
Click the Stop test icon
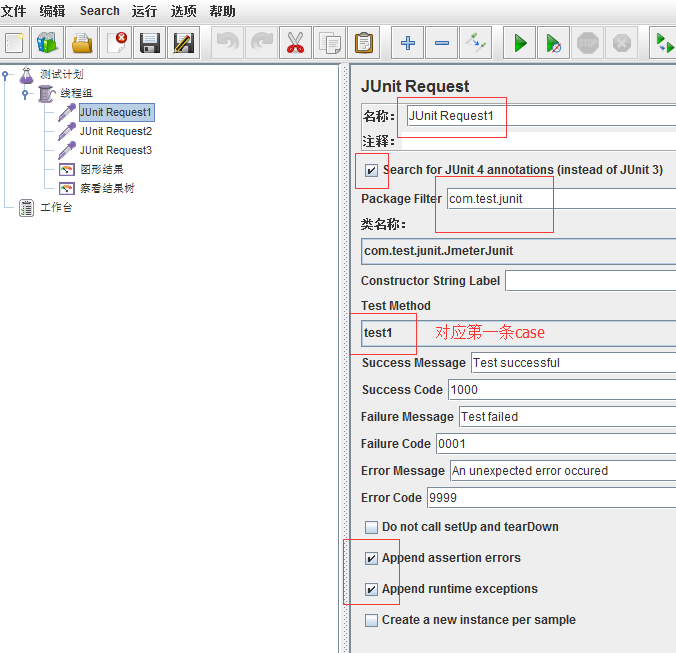[x=588, y=43]
